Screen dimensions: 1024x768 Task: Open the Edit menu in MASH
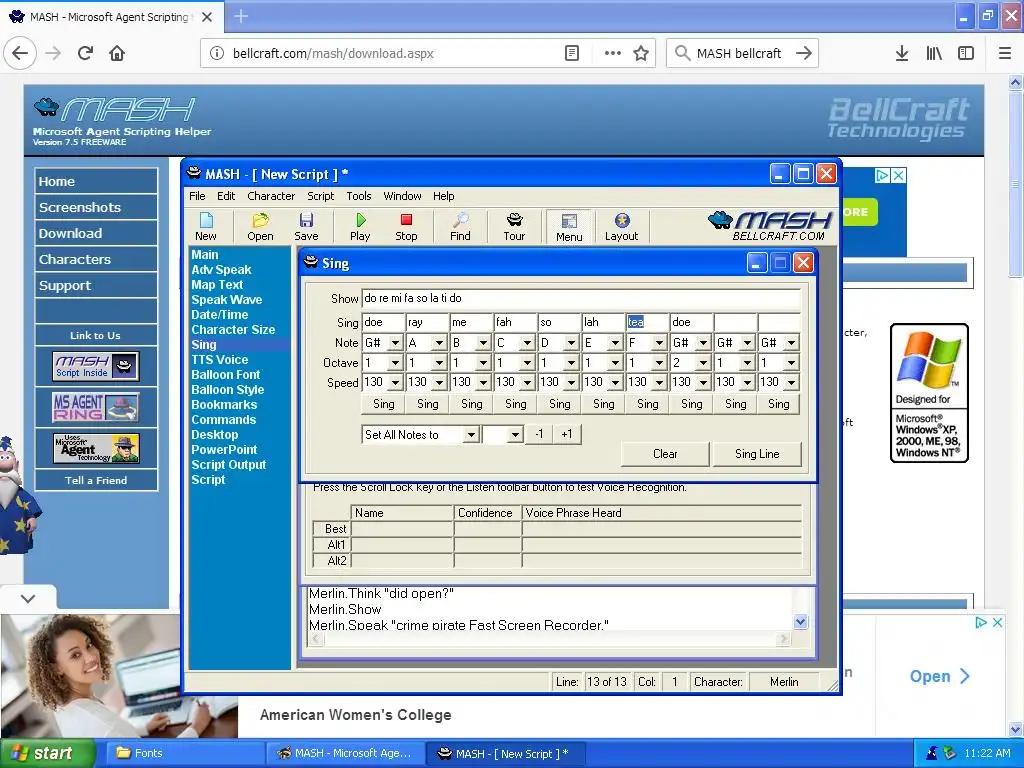(226, 196)
